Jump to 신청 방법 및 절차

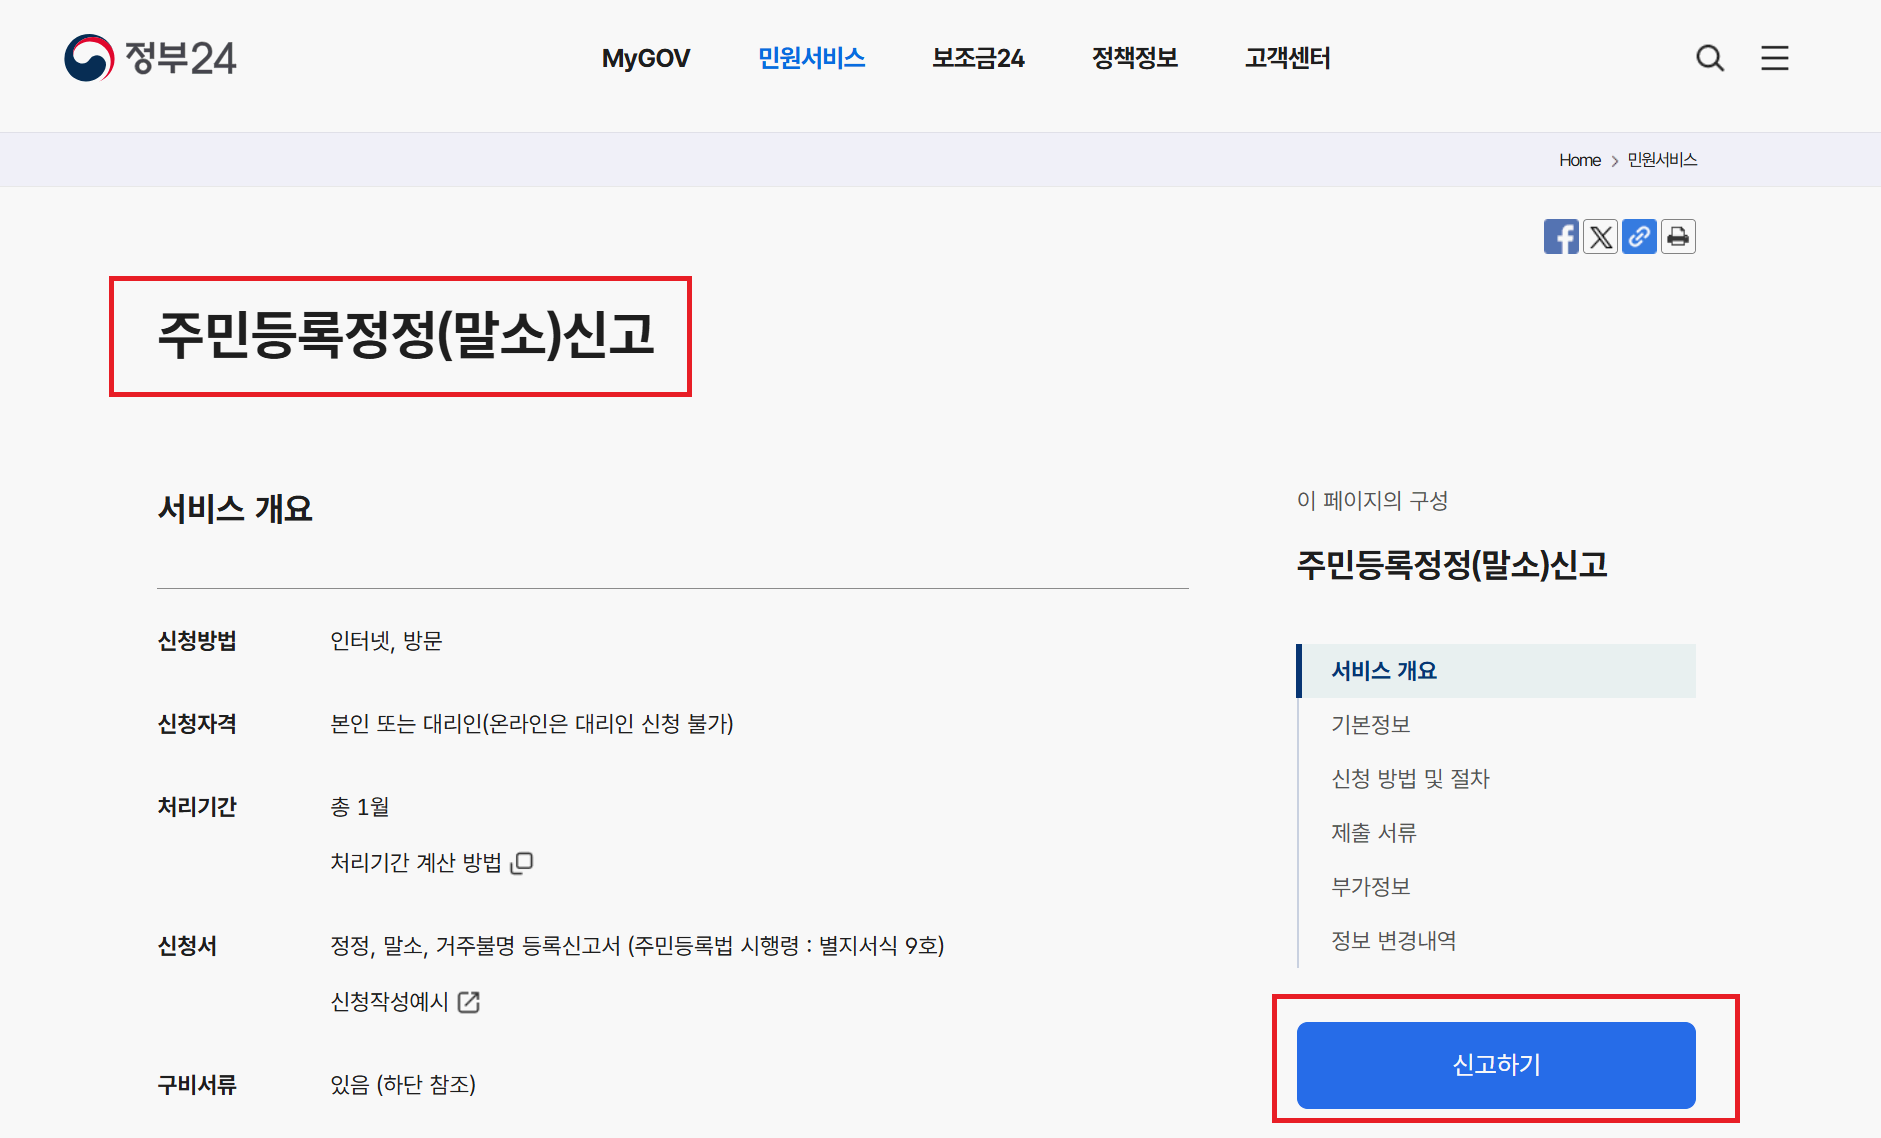coord(1410,778)
